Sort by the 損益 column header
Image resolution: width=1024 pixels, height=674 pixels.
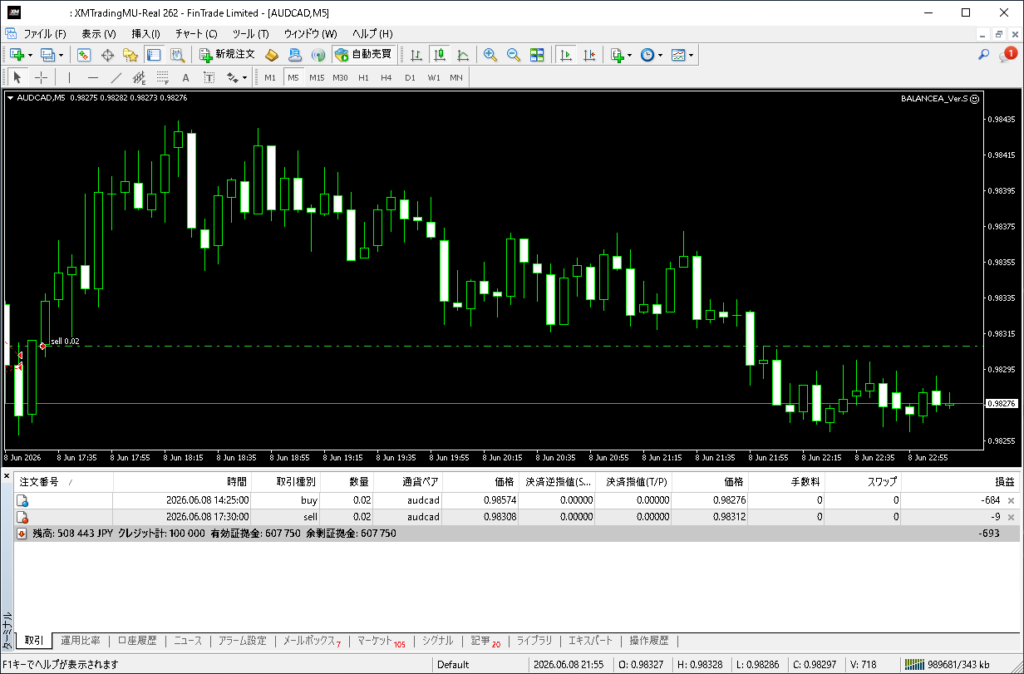(x=959, y=482)
